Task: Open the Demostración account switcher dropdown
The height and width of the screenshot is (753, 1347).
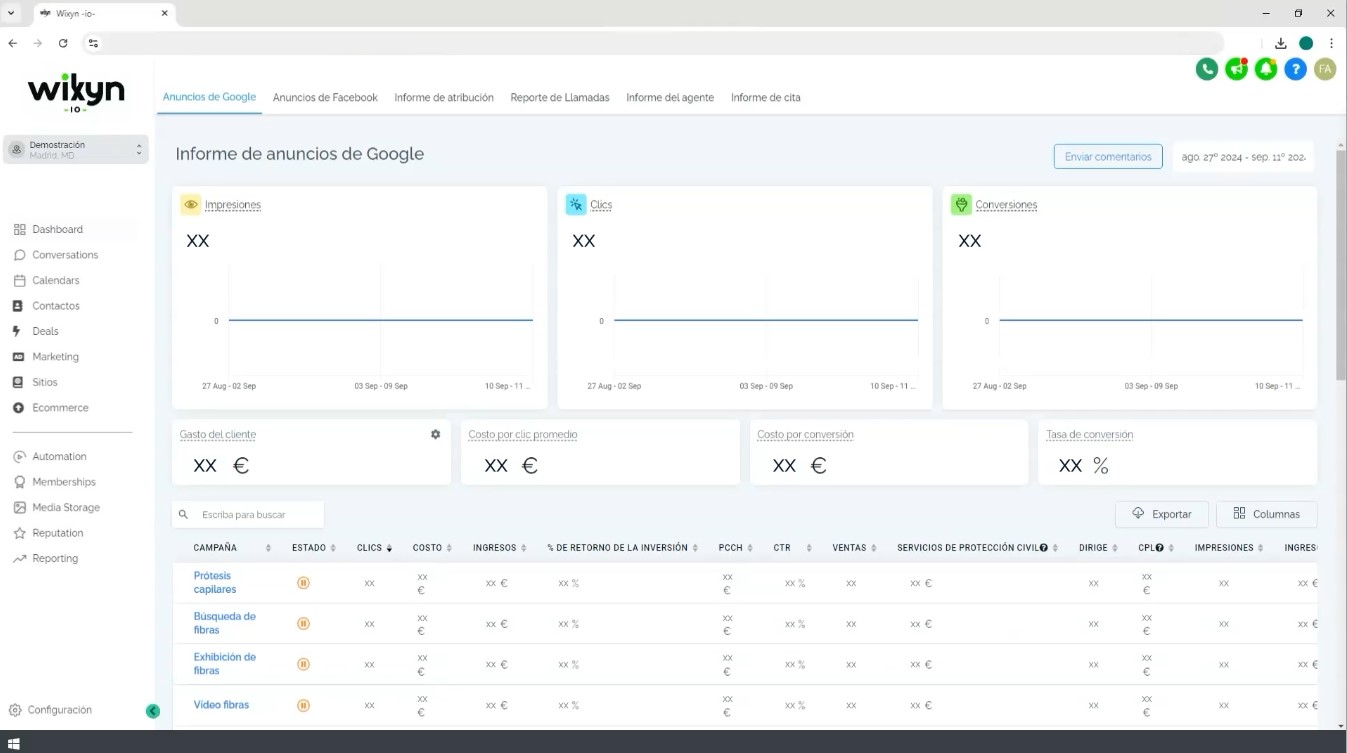Action: 76,150
